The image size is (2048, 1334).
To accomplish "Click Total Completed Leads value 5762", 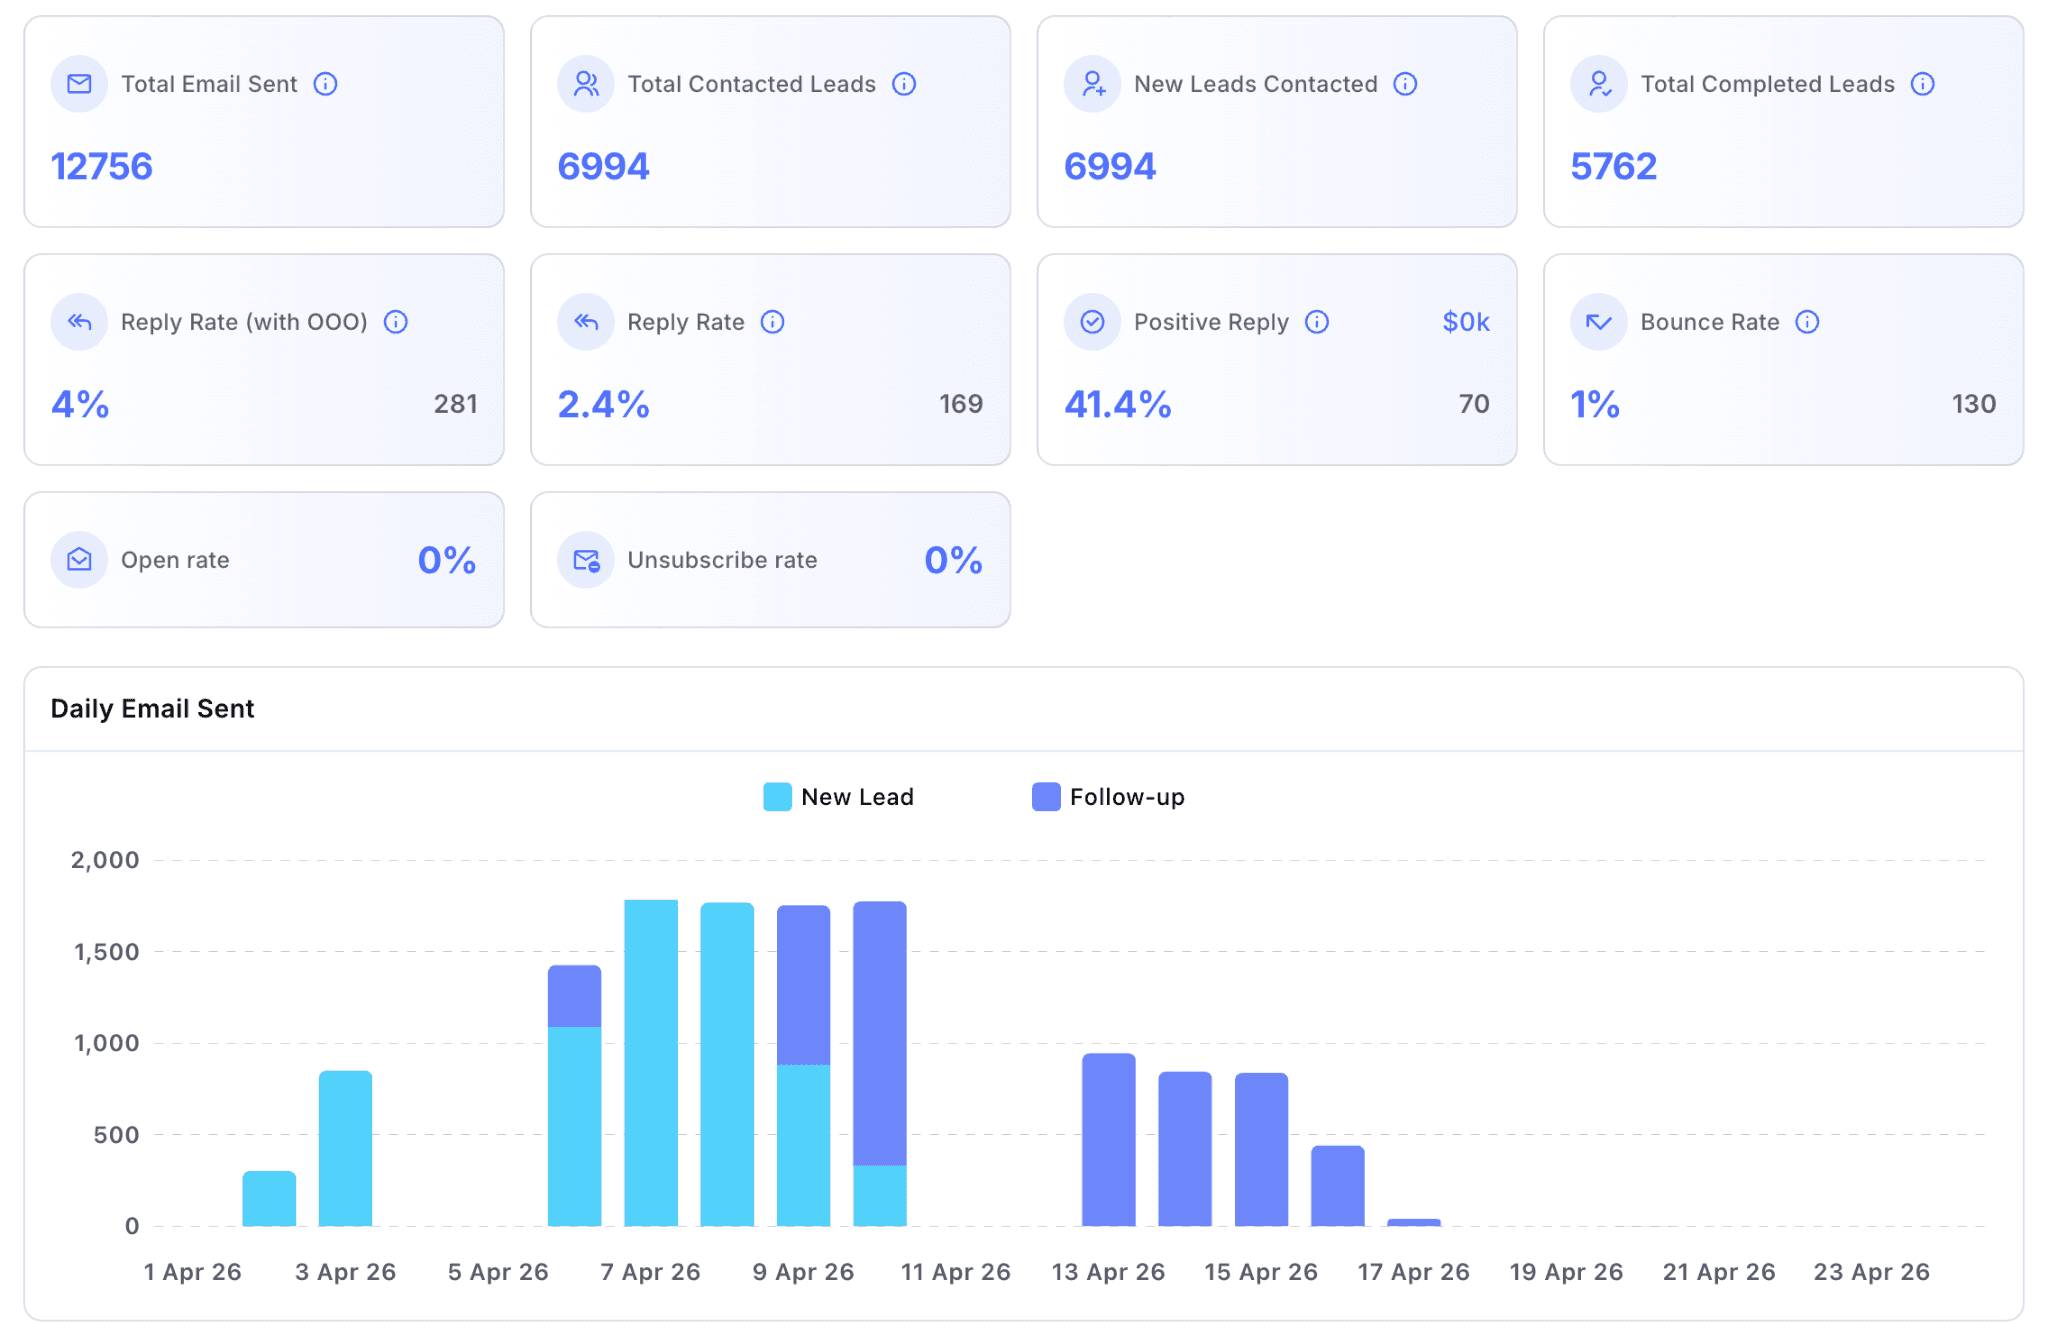I will [x=1614, y=166].
